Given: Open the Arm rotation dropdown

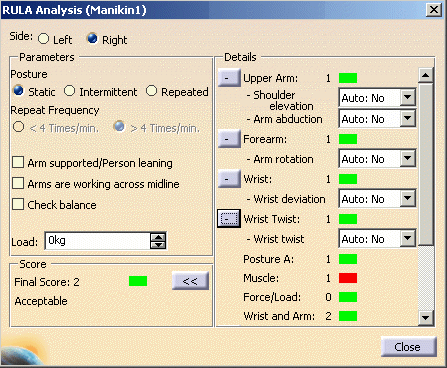Looking at the screenshot, I should click(408, 158).
